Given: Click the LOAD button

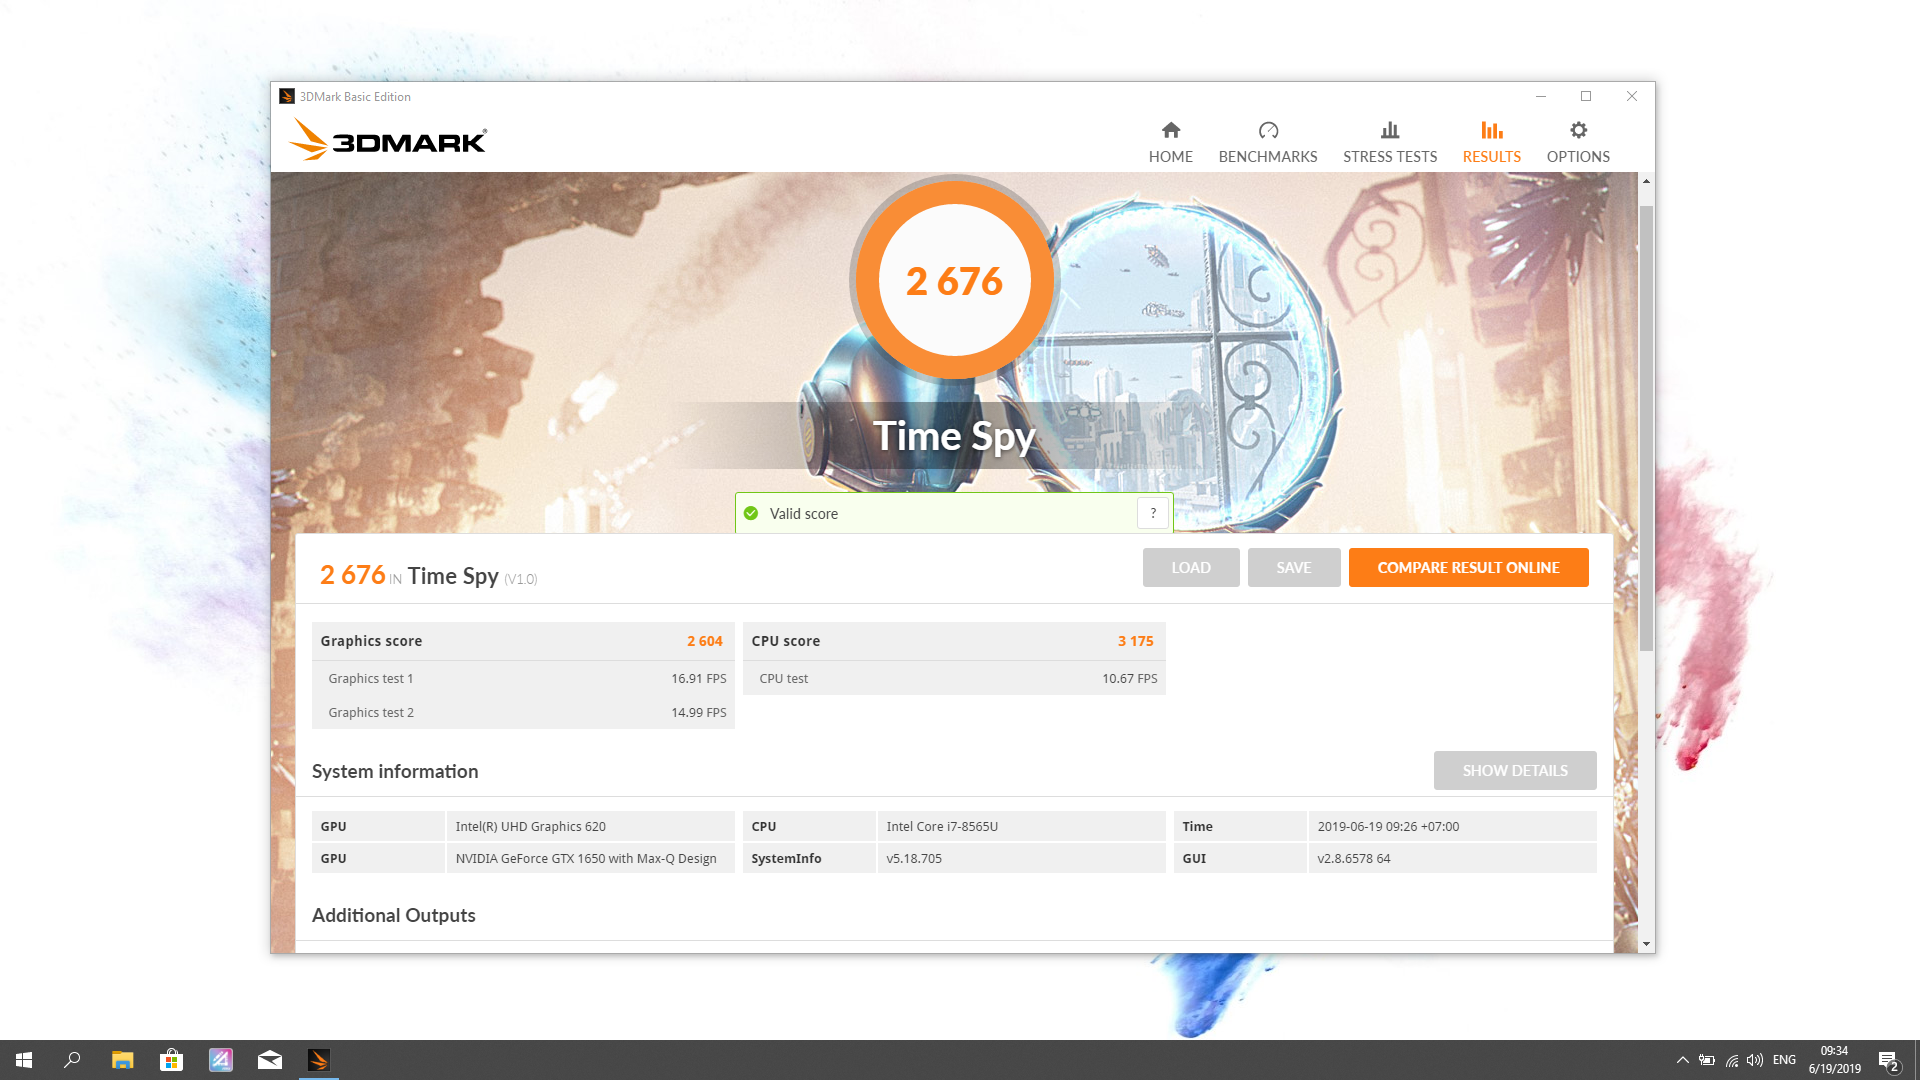Looking at the screenshot, I should click(x=1191, y=567).
